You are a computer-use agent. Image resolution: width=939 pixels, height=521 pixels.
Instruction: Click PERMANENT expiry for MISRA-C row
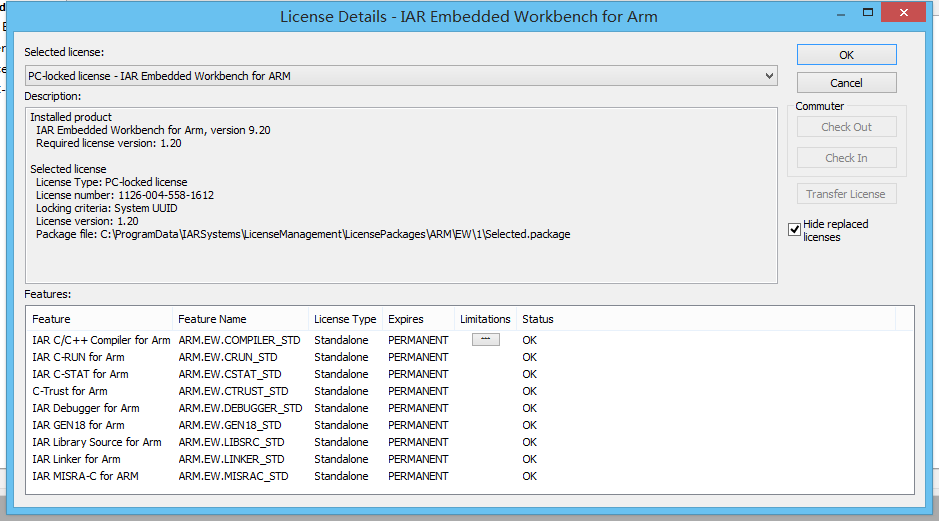418,476
